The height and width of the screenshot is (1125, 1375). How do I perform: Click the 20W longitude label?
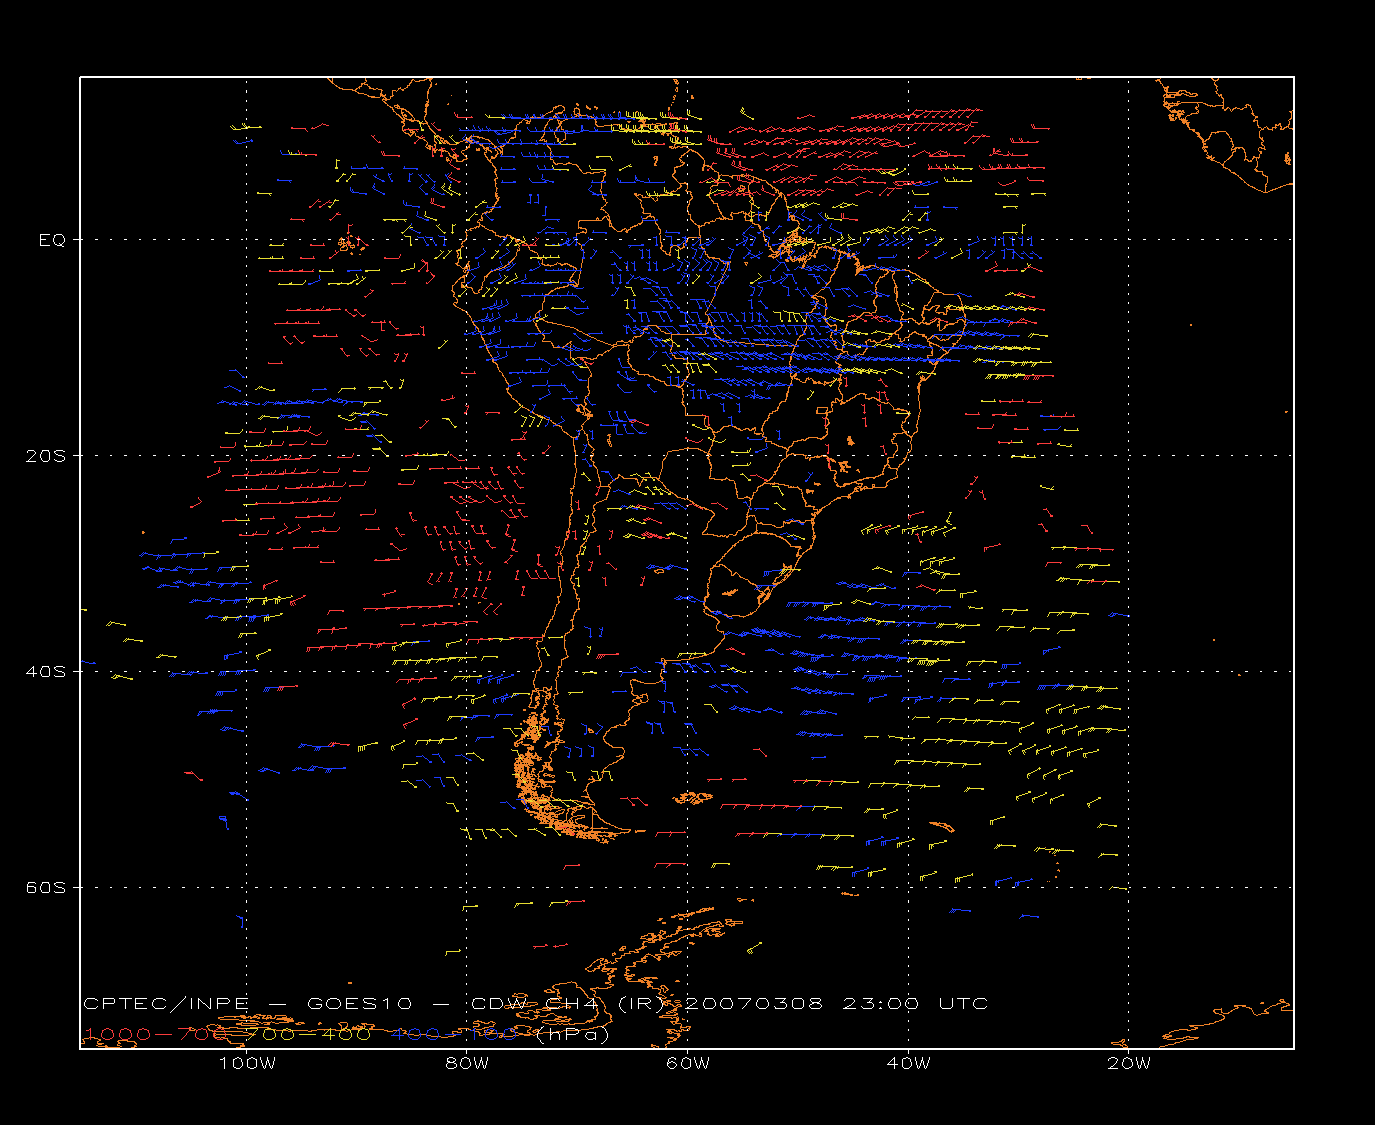(1129, 1063)
